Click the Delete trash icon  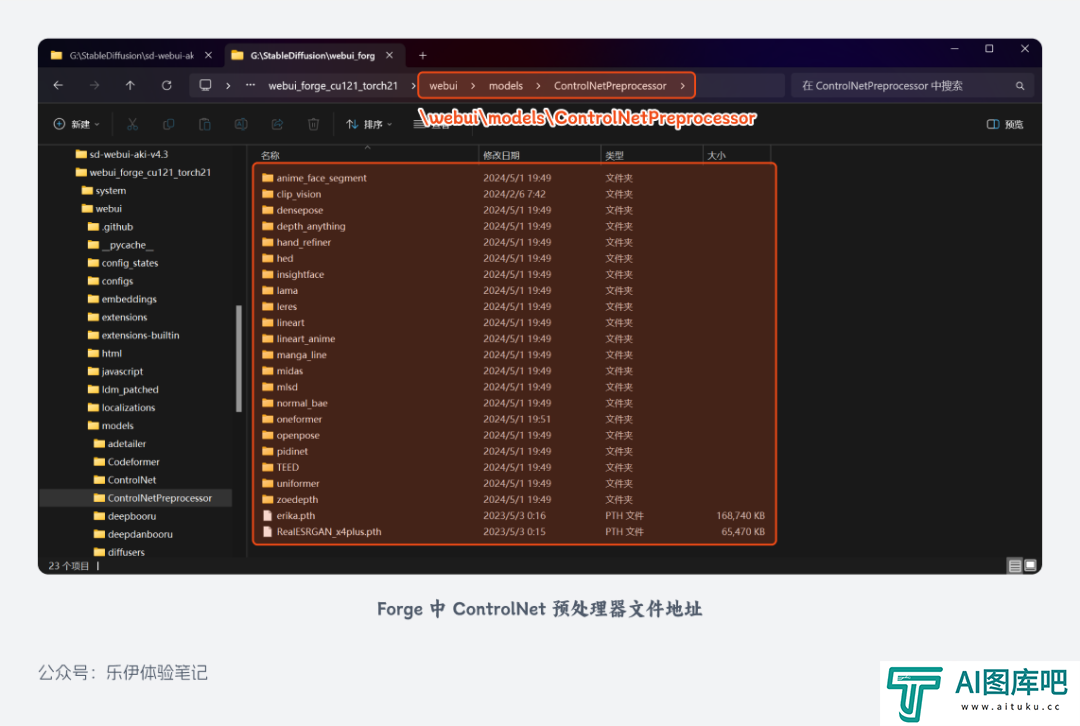pos(313,124)
